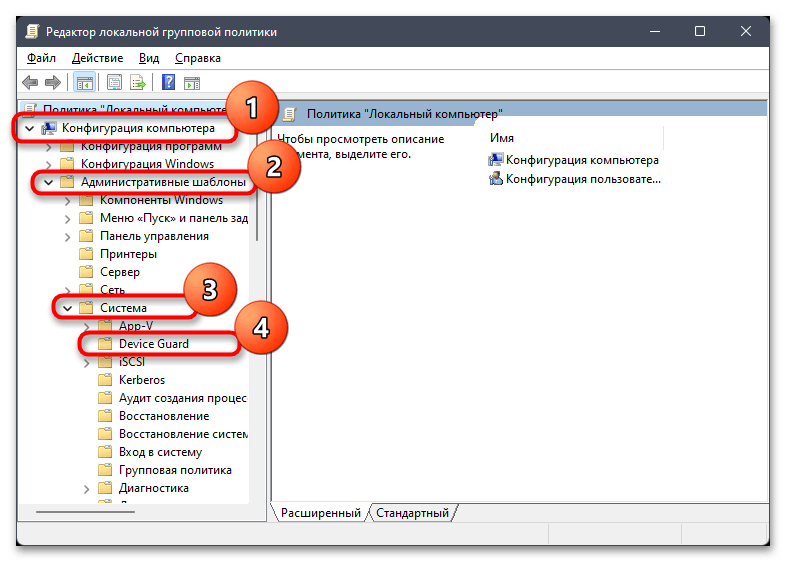Expand the Панель управления node
This screenshot has width=786, height=562.
click(x=68, y=237)
